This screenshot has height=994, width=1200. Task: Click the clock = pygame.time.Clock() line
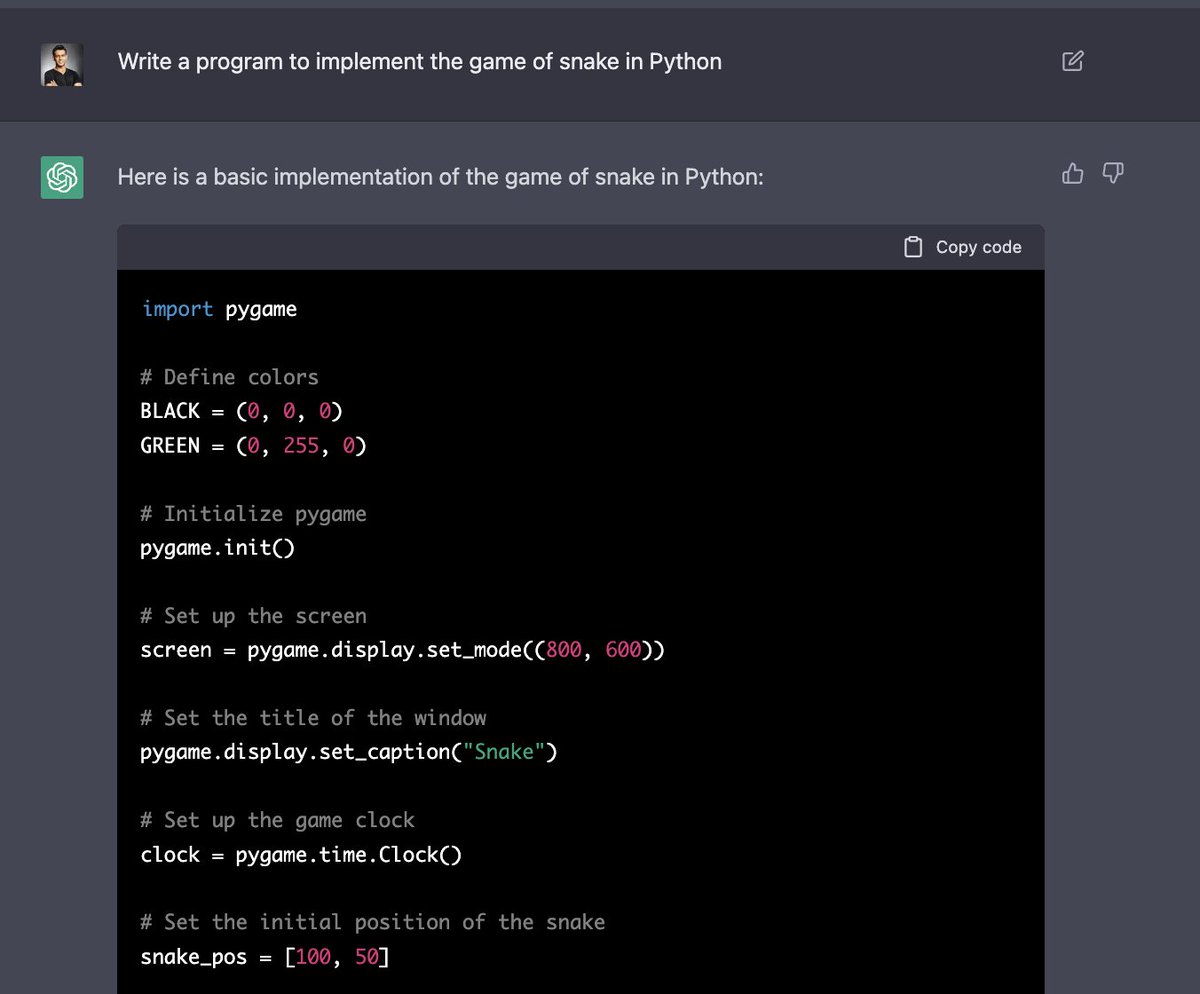click(x=299, y=854)
